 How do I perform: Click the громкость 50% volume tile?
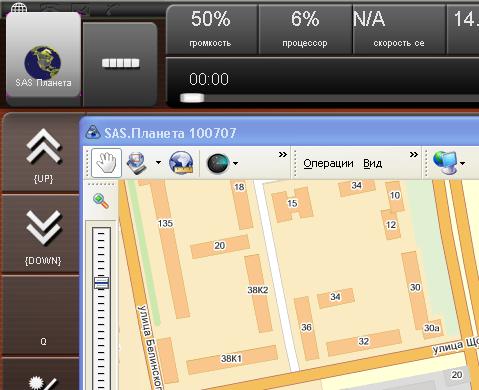(211, 30)
